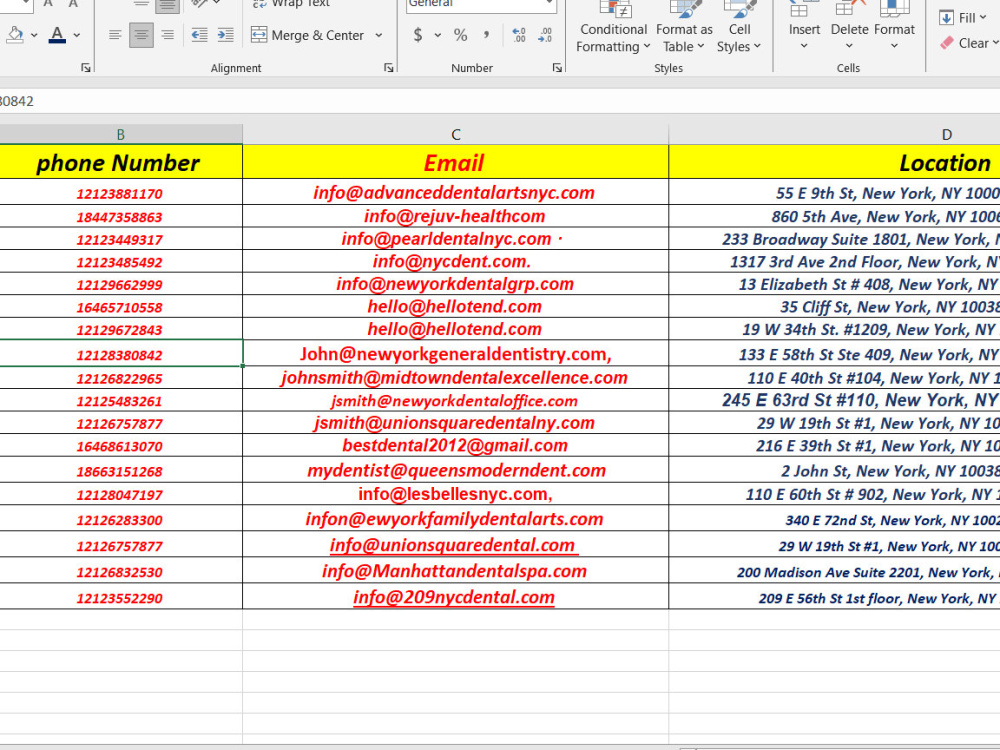Open the Fill Color dropdown arrow
Image resolution: width=1000 pixels, height=750 pixels.
tap(34, 35)
